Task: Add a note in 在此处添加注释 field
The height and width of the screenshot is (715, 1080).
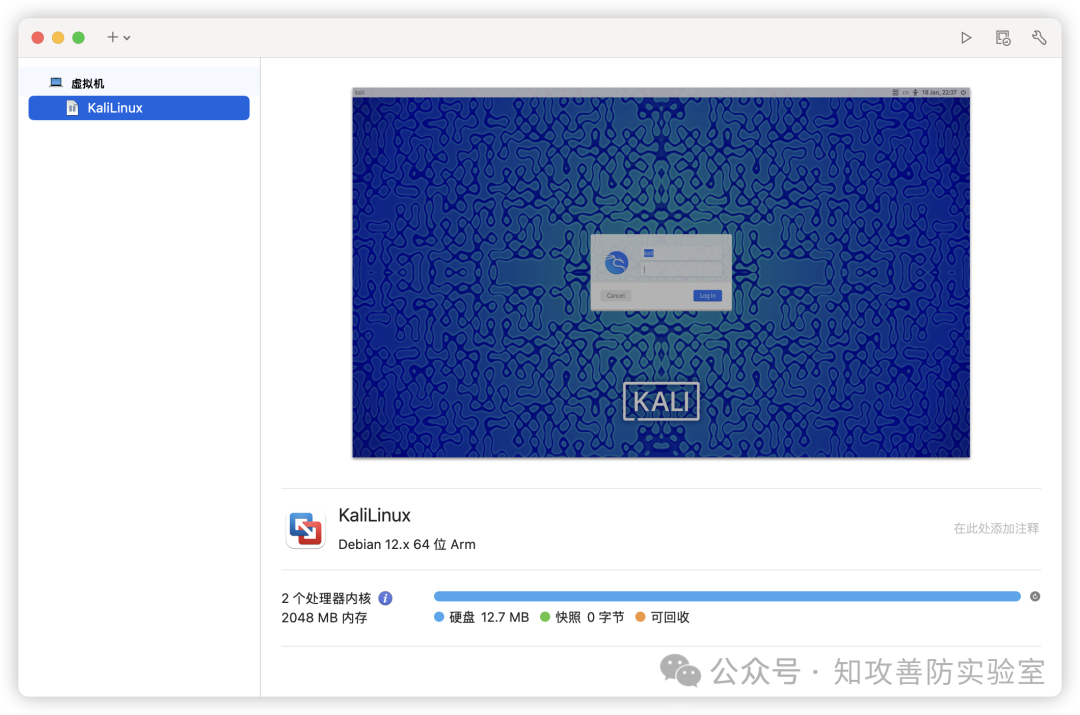Action: pos(996,528)
